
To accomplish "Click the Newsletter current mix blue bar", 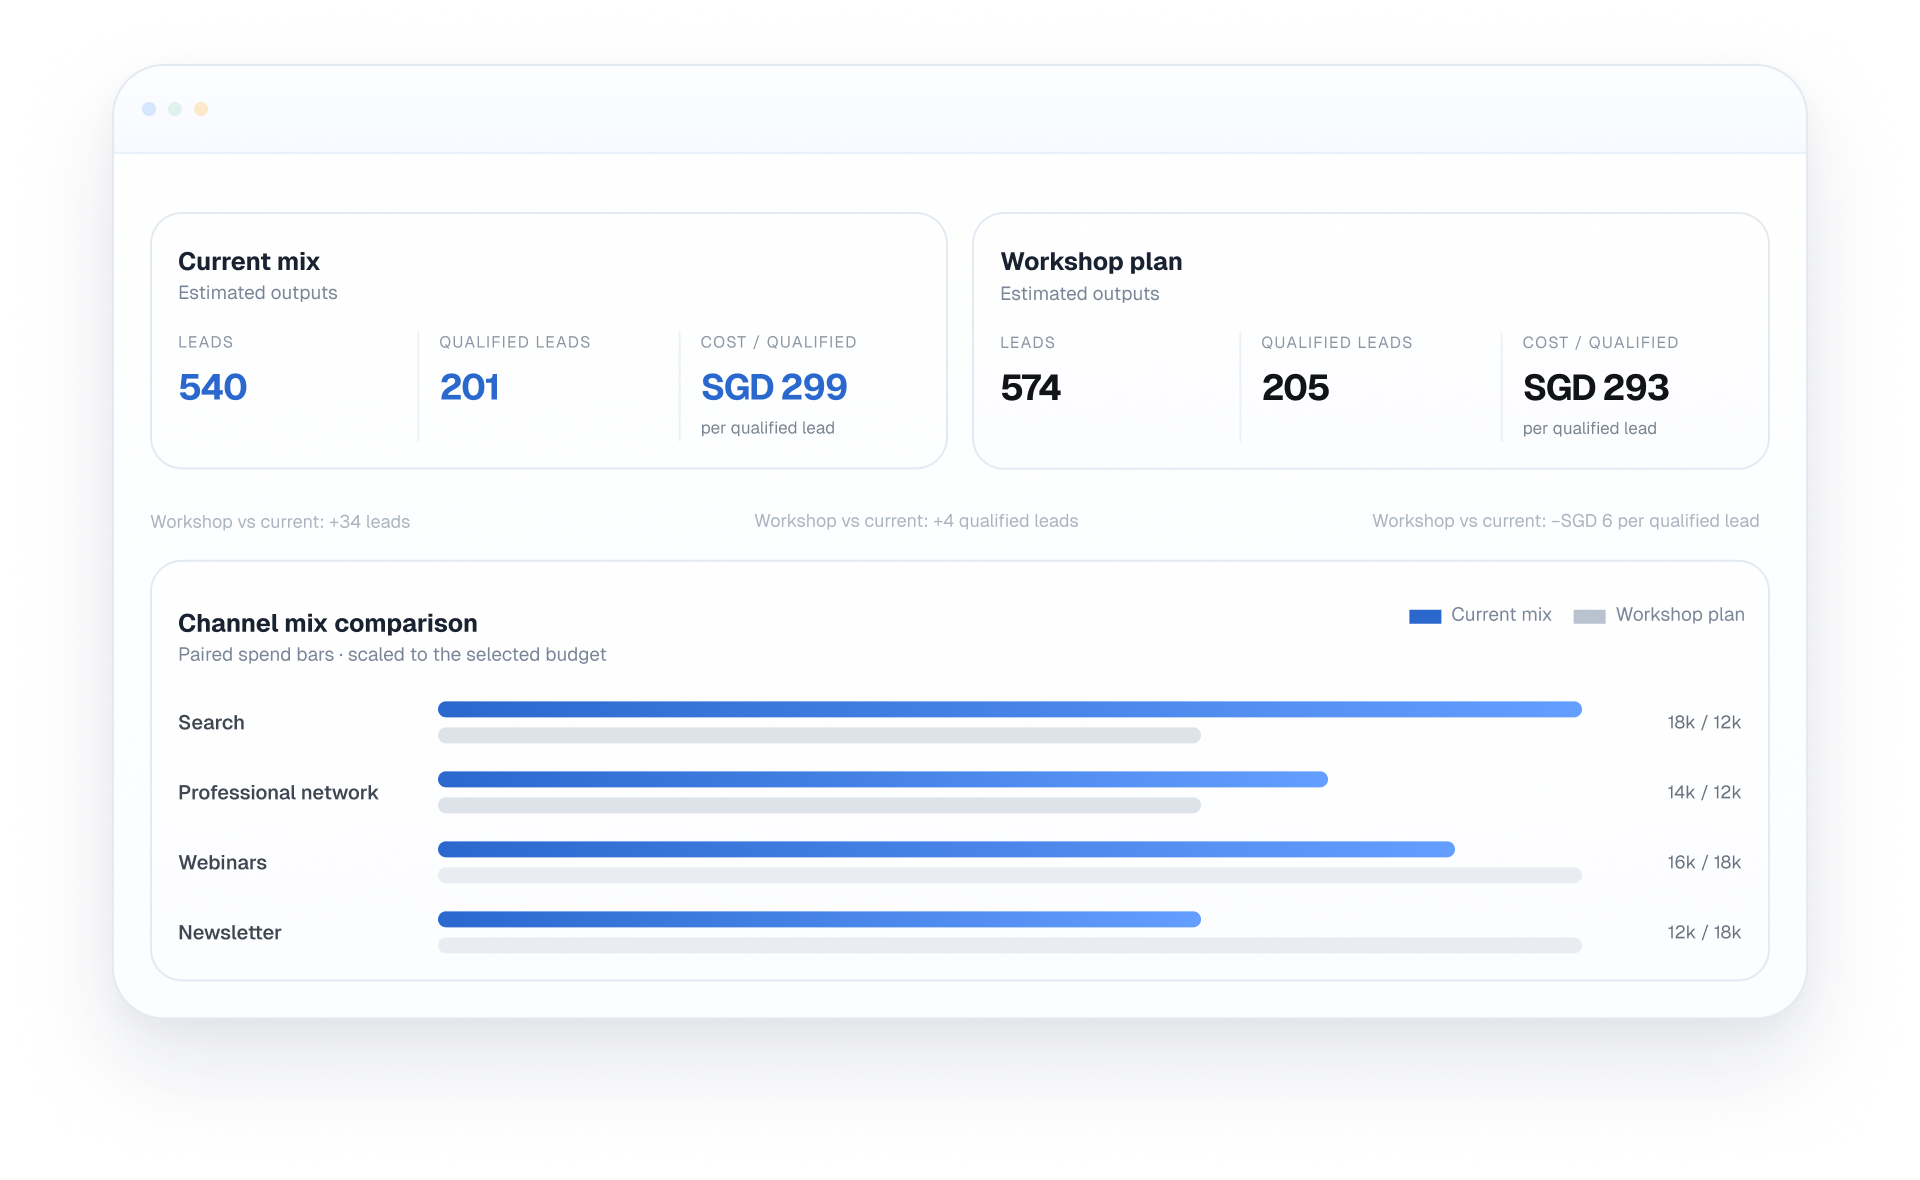I will click(819, 919).
